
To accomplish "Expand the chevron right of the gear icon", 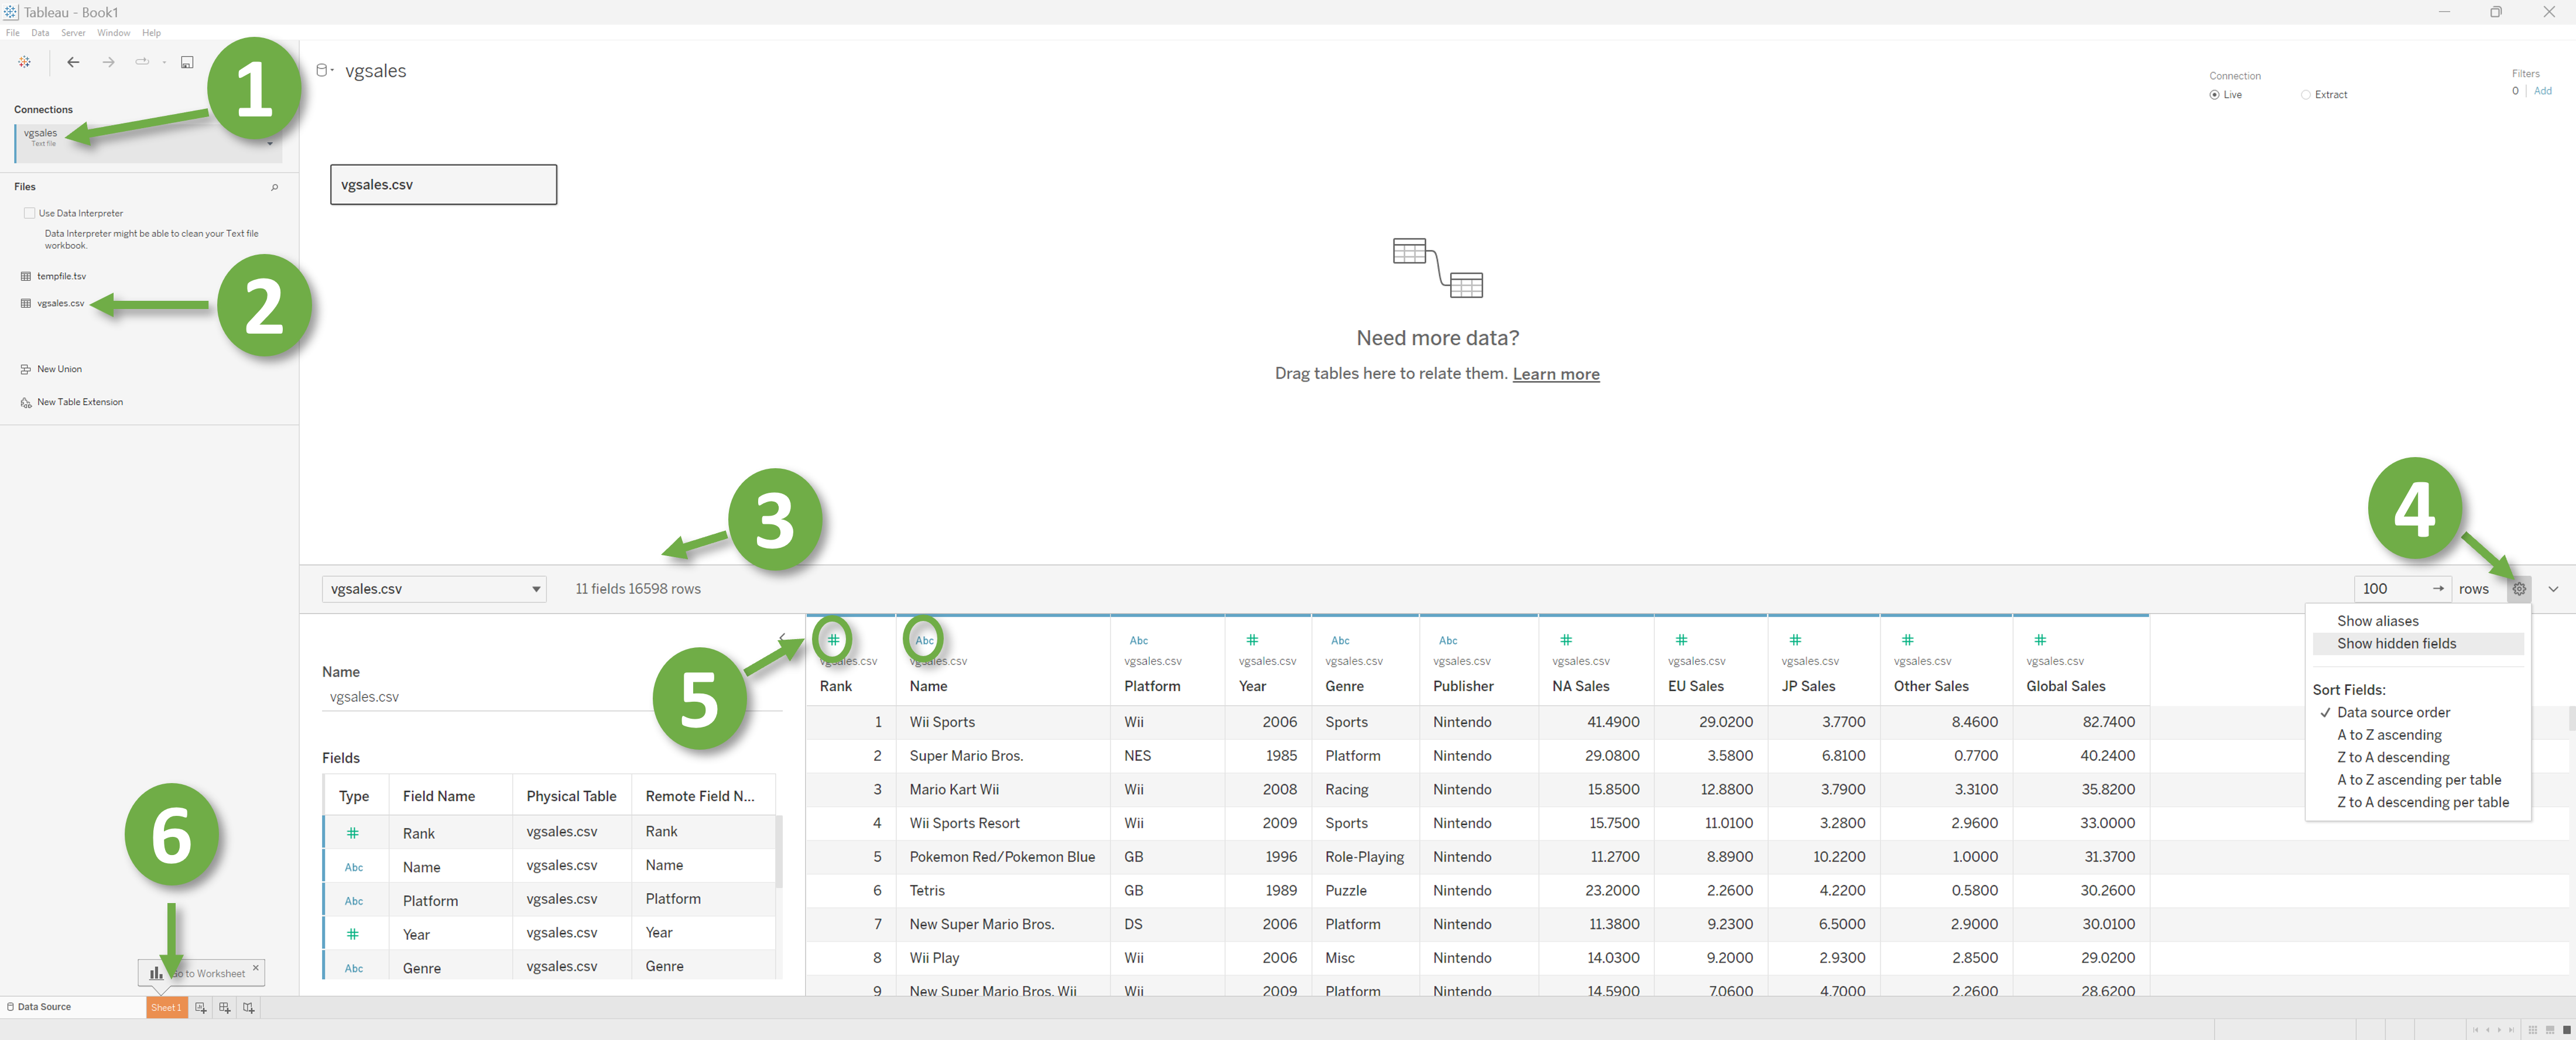I will pyautogui.click(x=2553, y=589).
